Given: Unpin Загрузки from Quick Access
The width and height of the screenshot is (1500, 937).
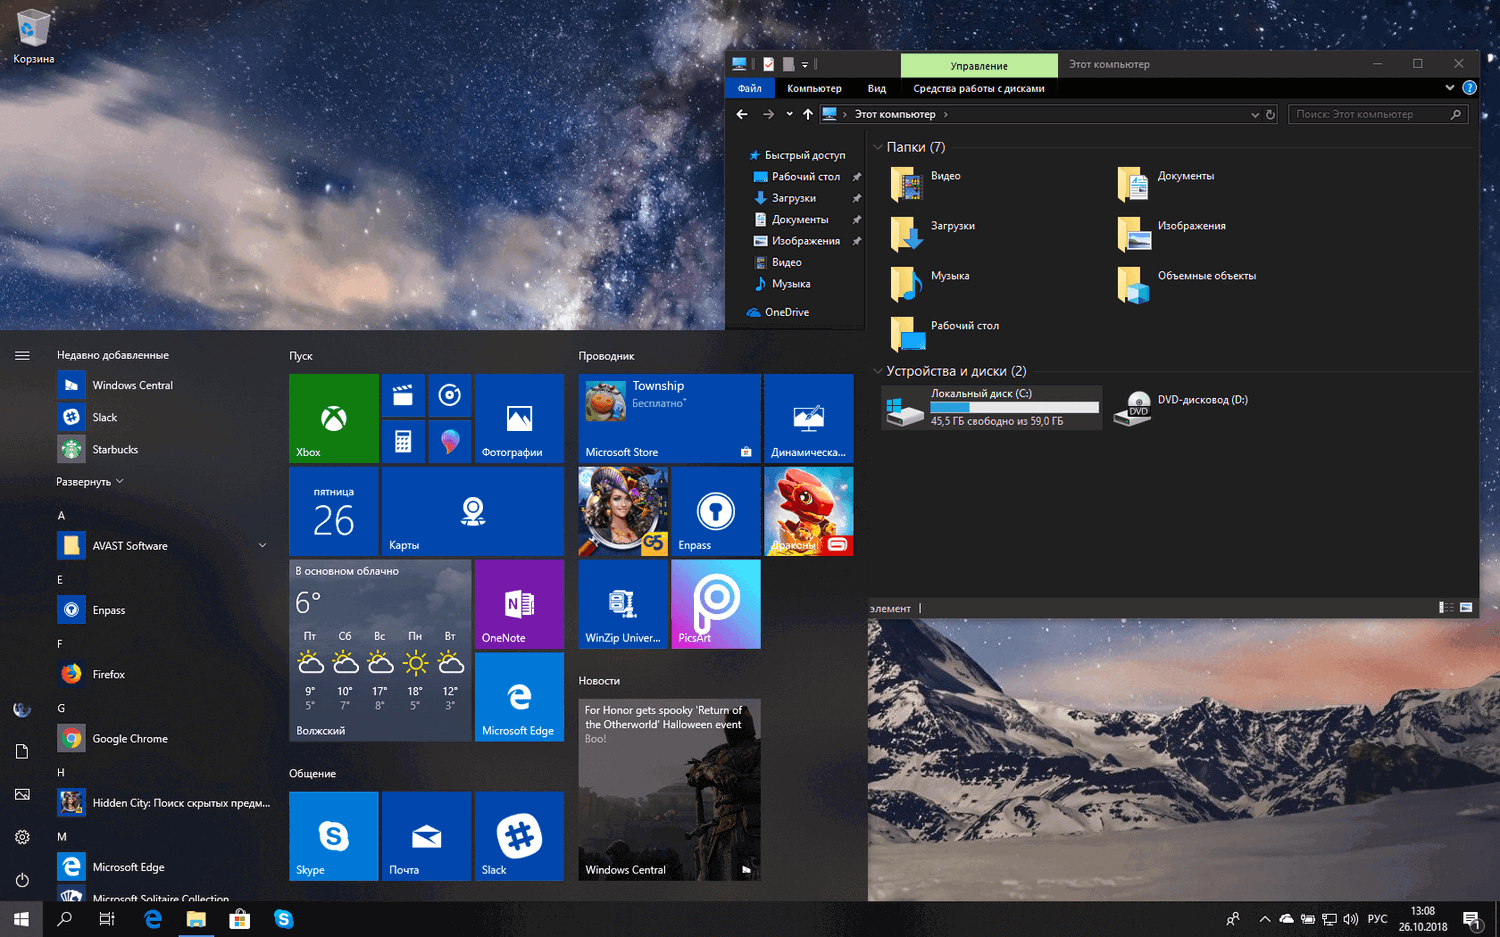Looking at the screenshot, I should 855,198.
